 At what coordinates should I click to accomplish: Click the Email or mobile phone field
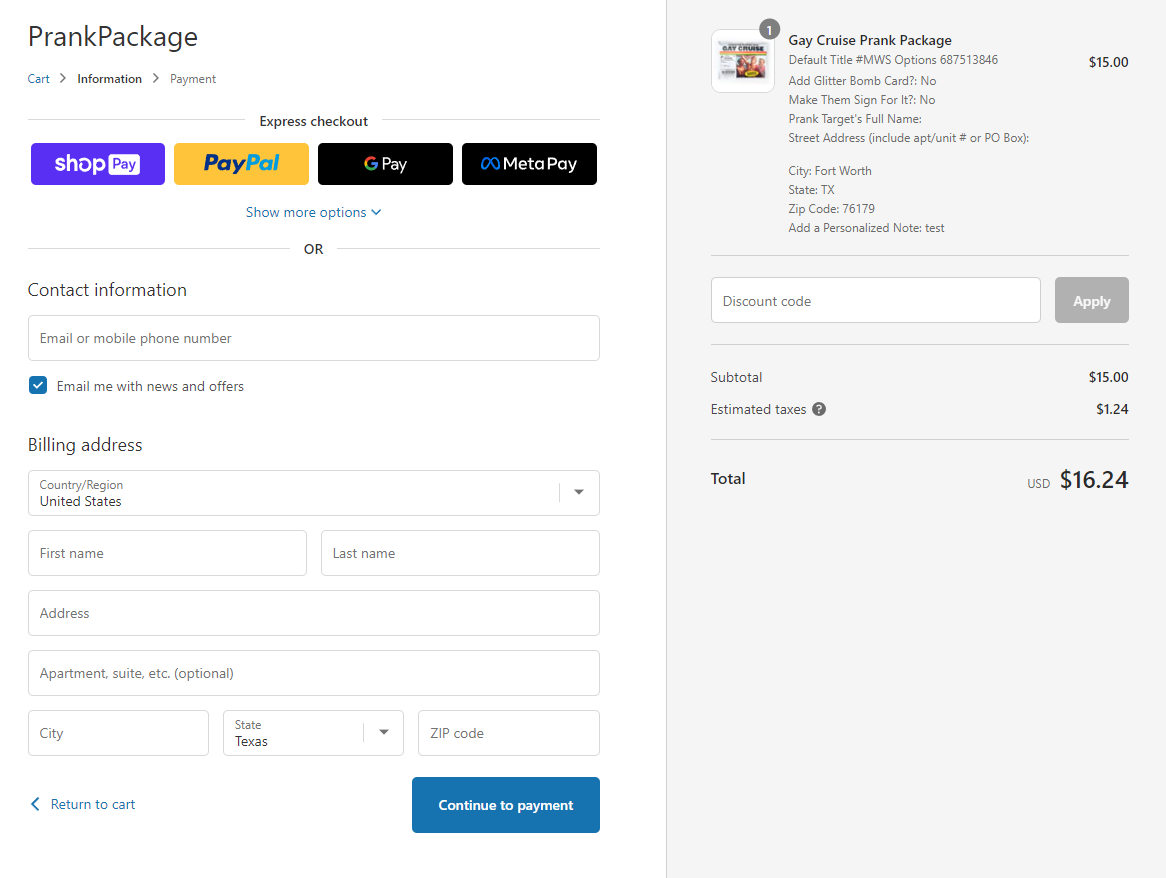point(313,338)
